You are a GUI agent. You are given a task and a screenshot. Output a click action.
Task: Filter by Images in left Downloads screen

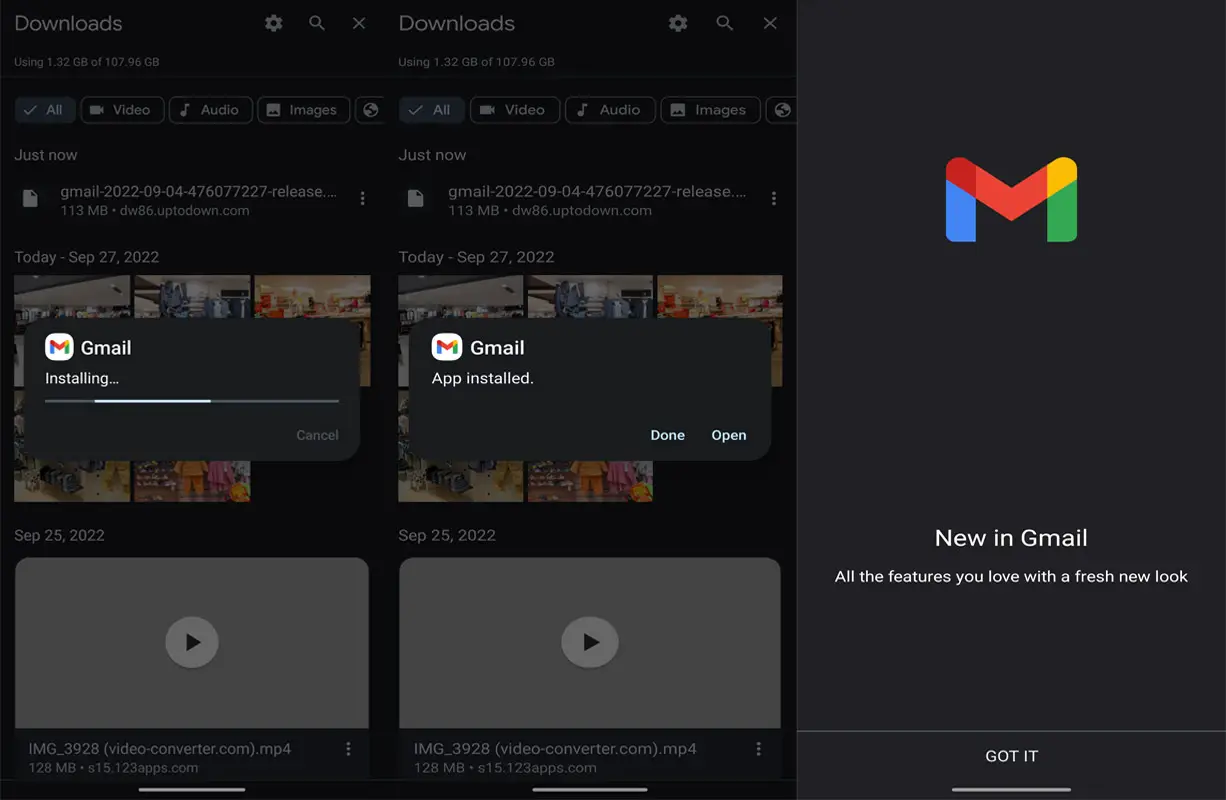click(304, 110)
